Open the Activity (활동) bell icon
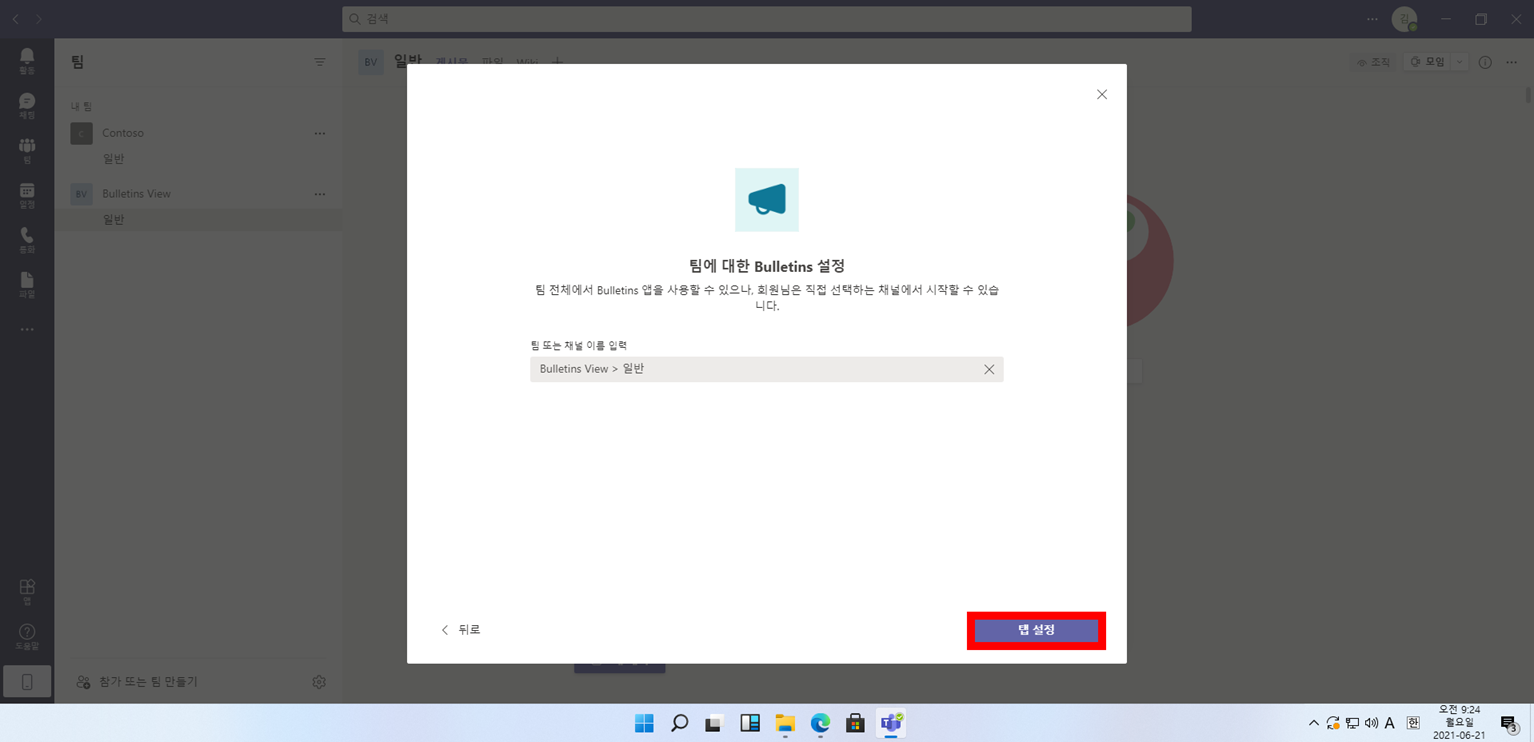1534x742 pixels. [27, 60]
